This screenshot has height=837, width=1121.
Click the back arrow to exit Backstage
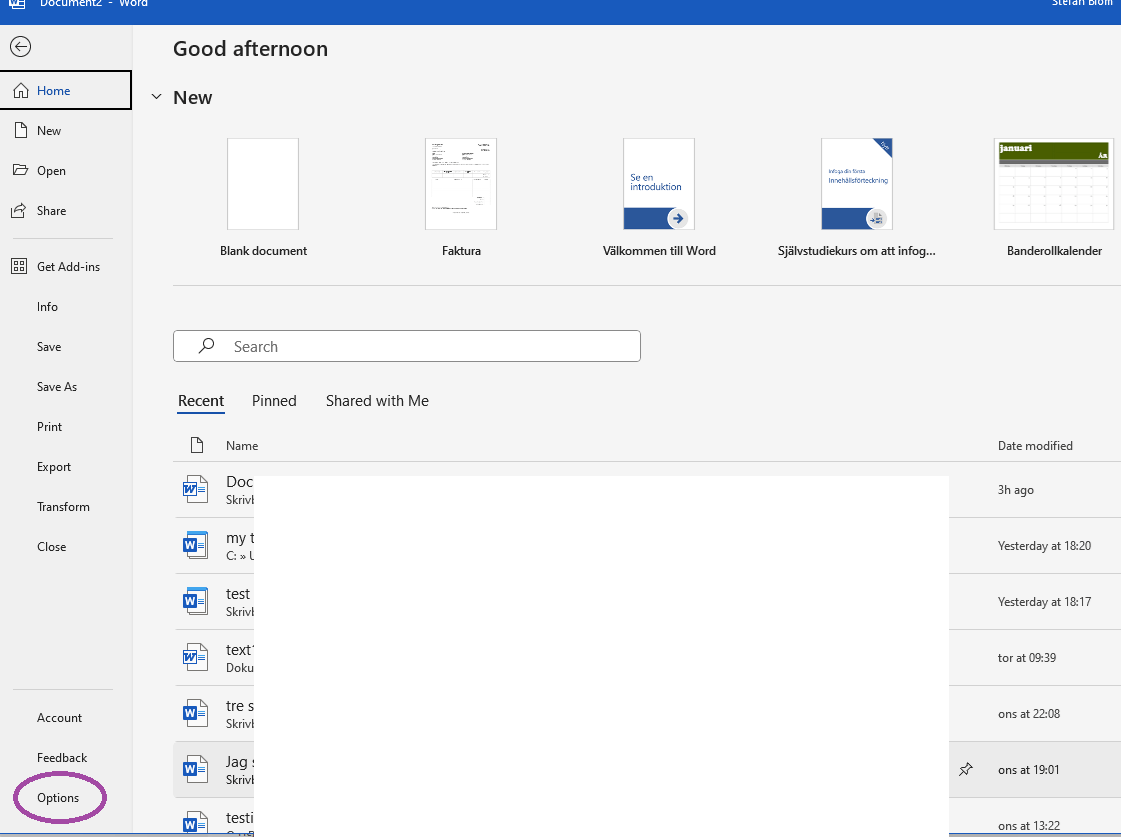pos(20,46)
